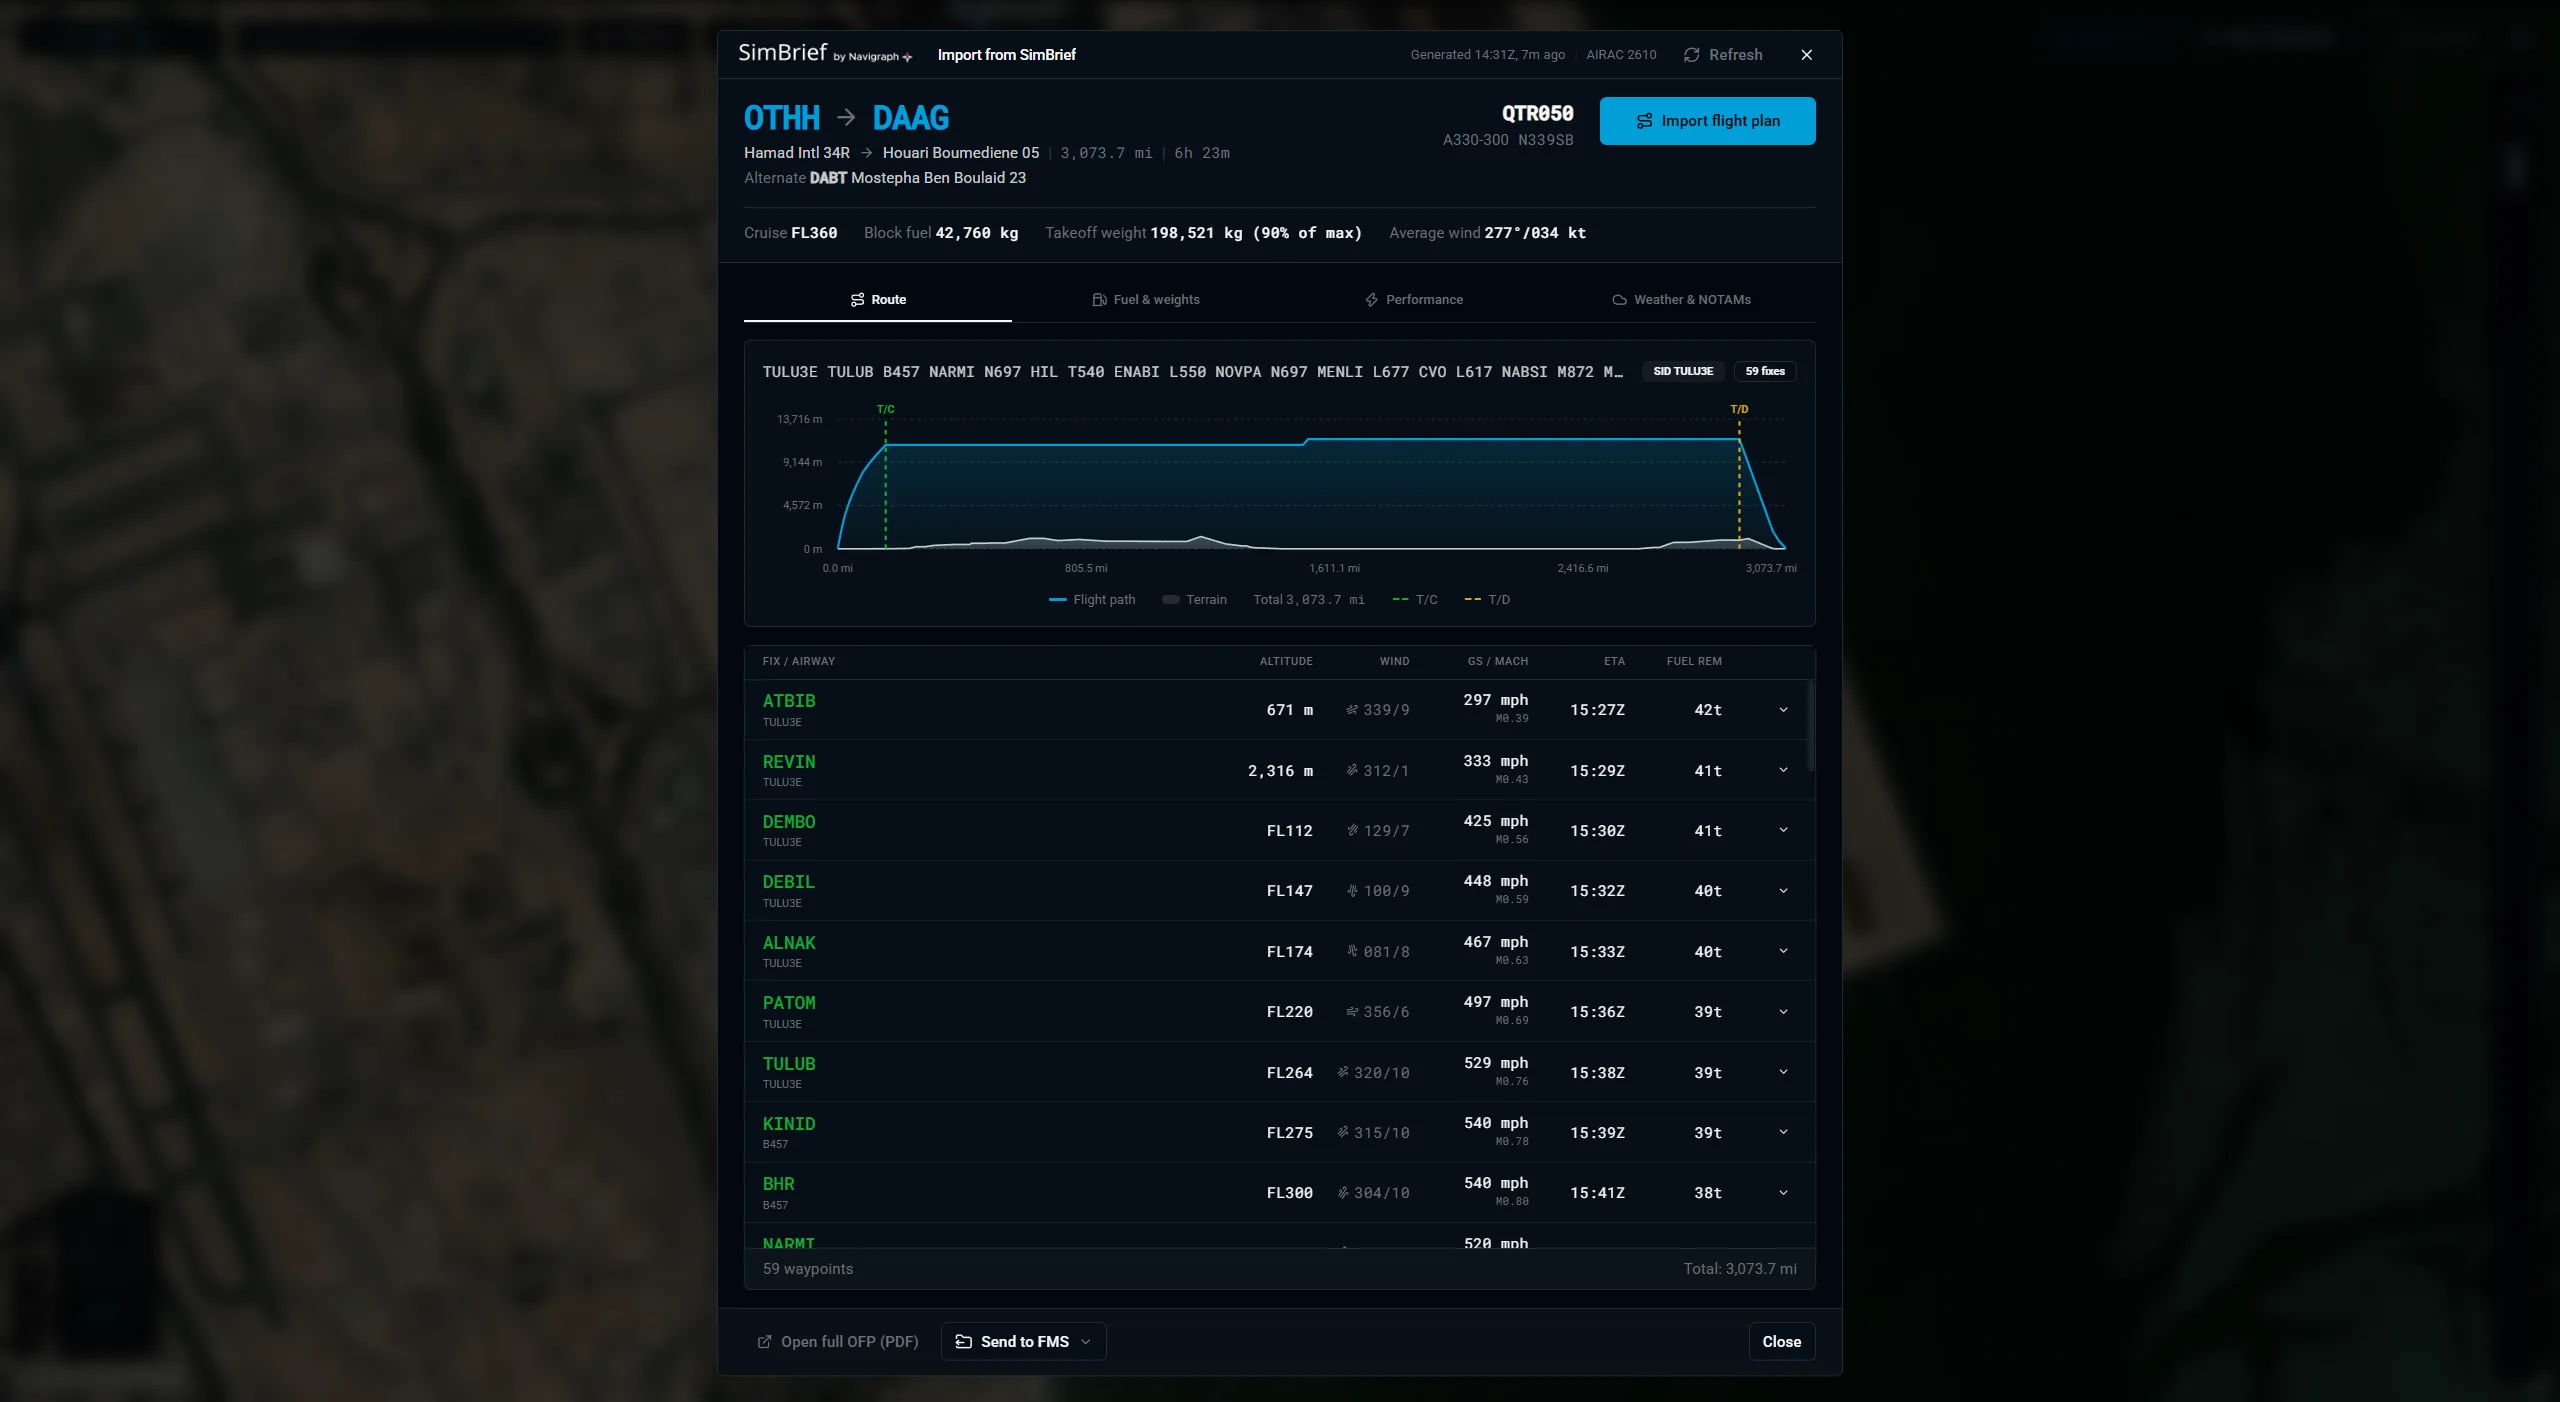Click the wind icon in REVIN row

click(x=1352, y=770)
